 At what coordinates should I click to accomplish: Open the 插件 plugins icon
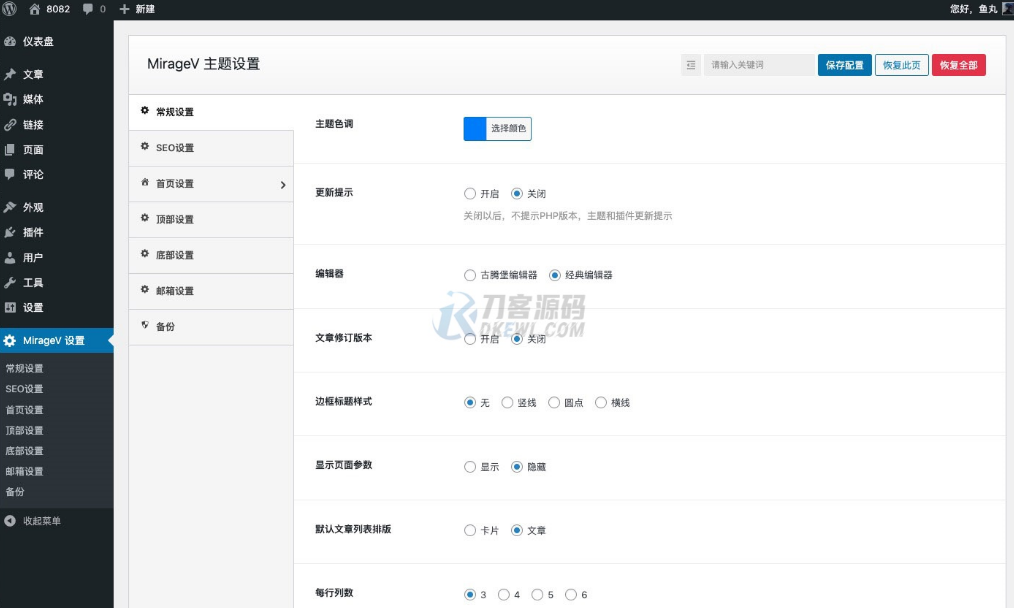coord(10,232)
